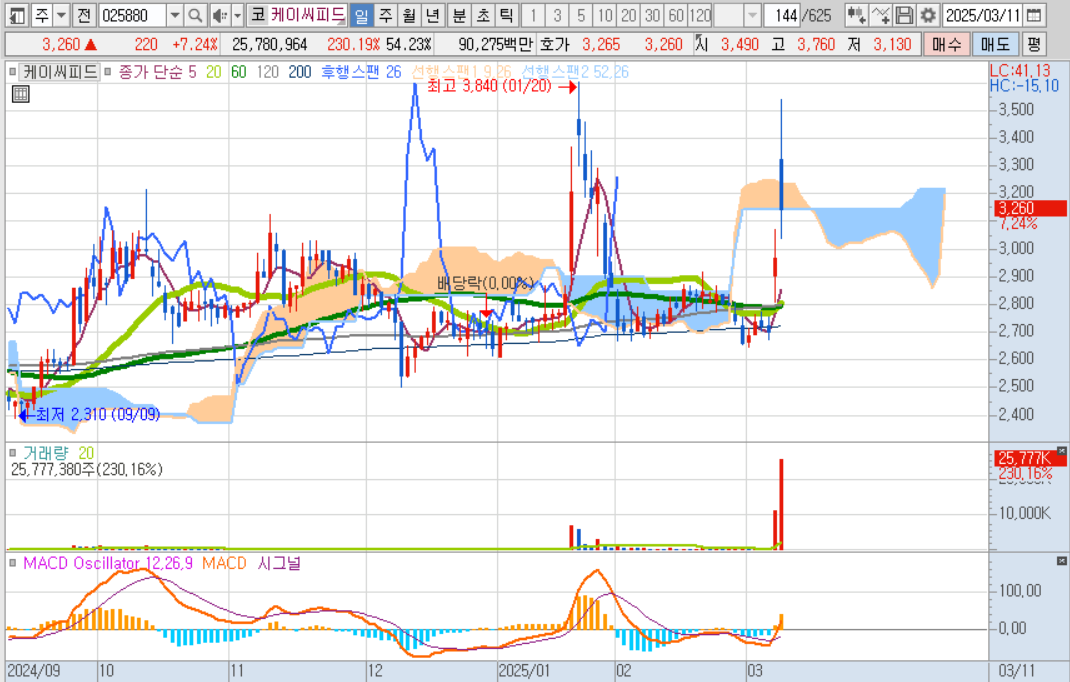Choose interval 60 button

tap(676, 14)
